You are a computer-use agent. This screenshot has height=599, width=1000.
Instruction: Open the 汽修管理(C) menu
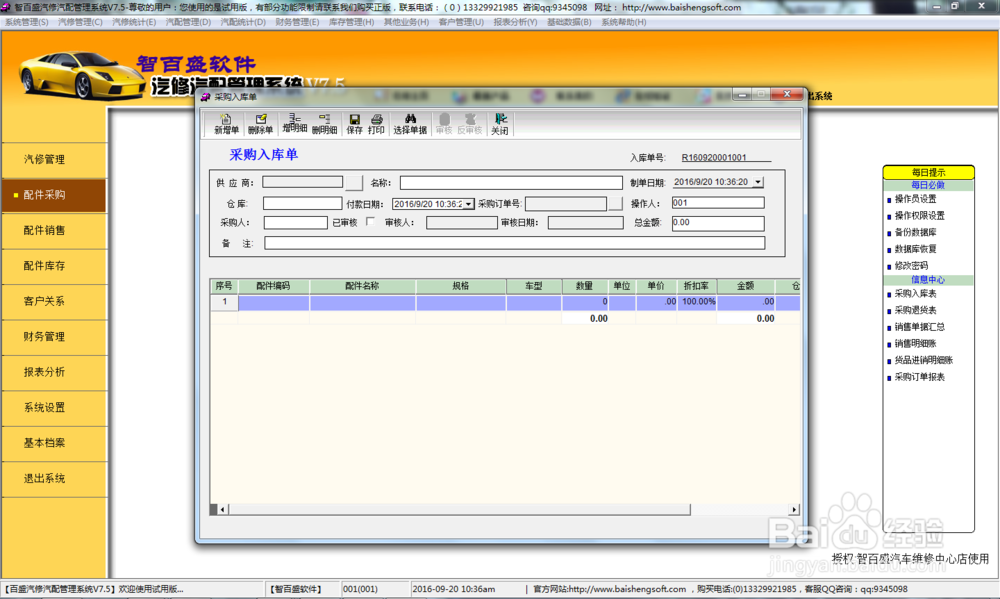[80, 22]
